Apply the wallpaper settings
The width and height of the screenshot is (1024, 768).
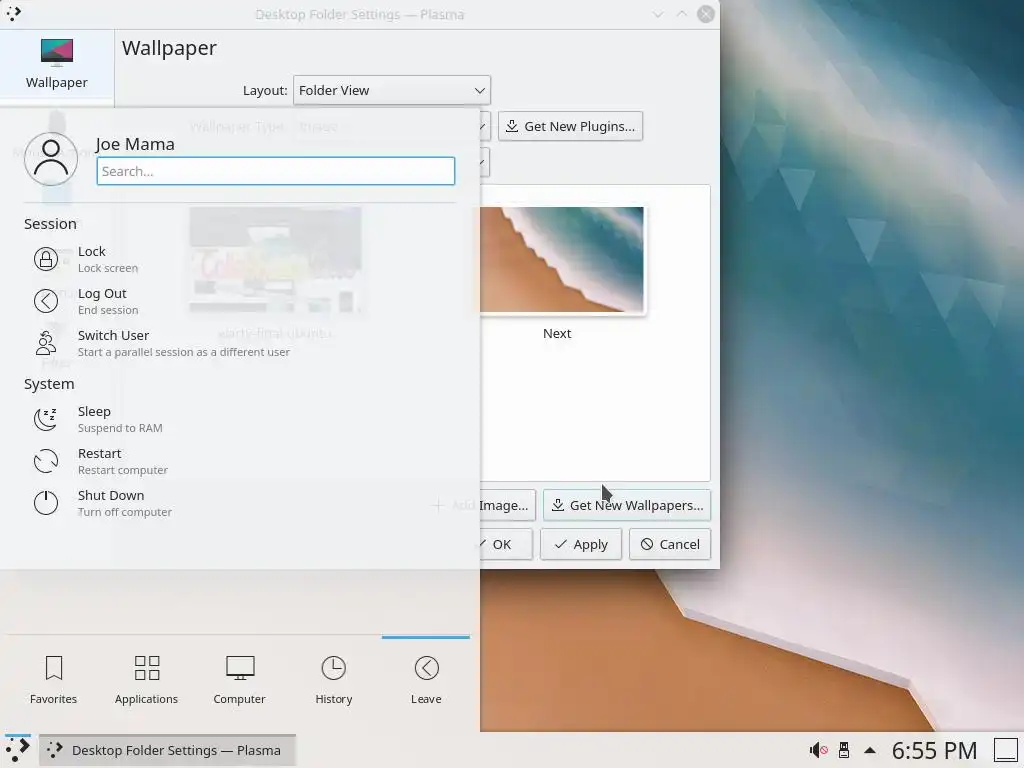pyautogui.click(x=581, y=544)
